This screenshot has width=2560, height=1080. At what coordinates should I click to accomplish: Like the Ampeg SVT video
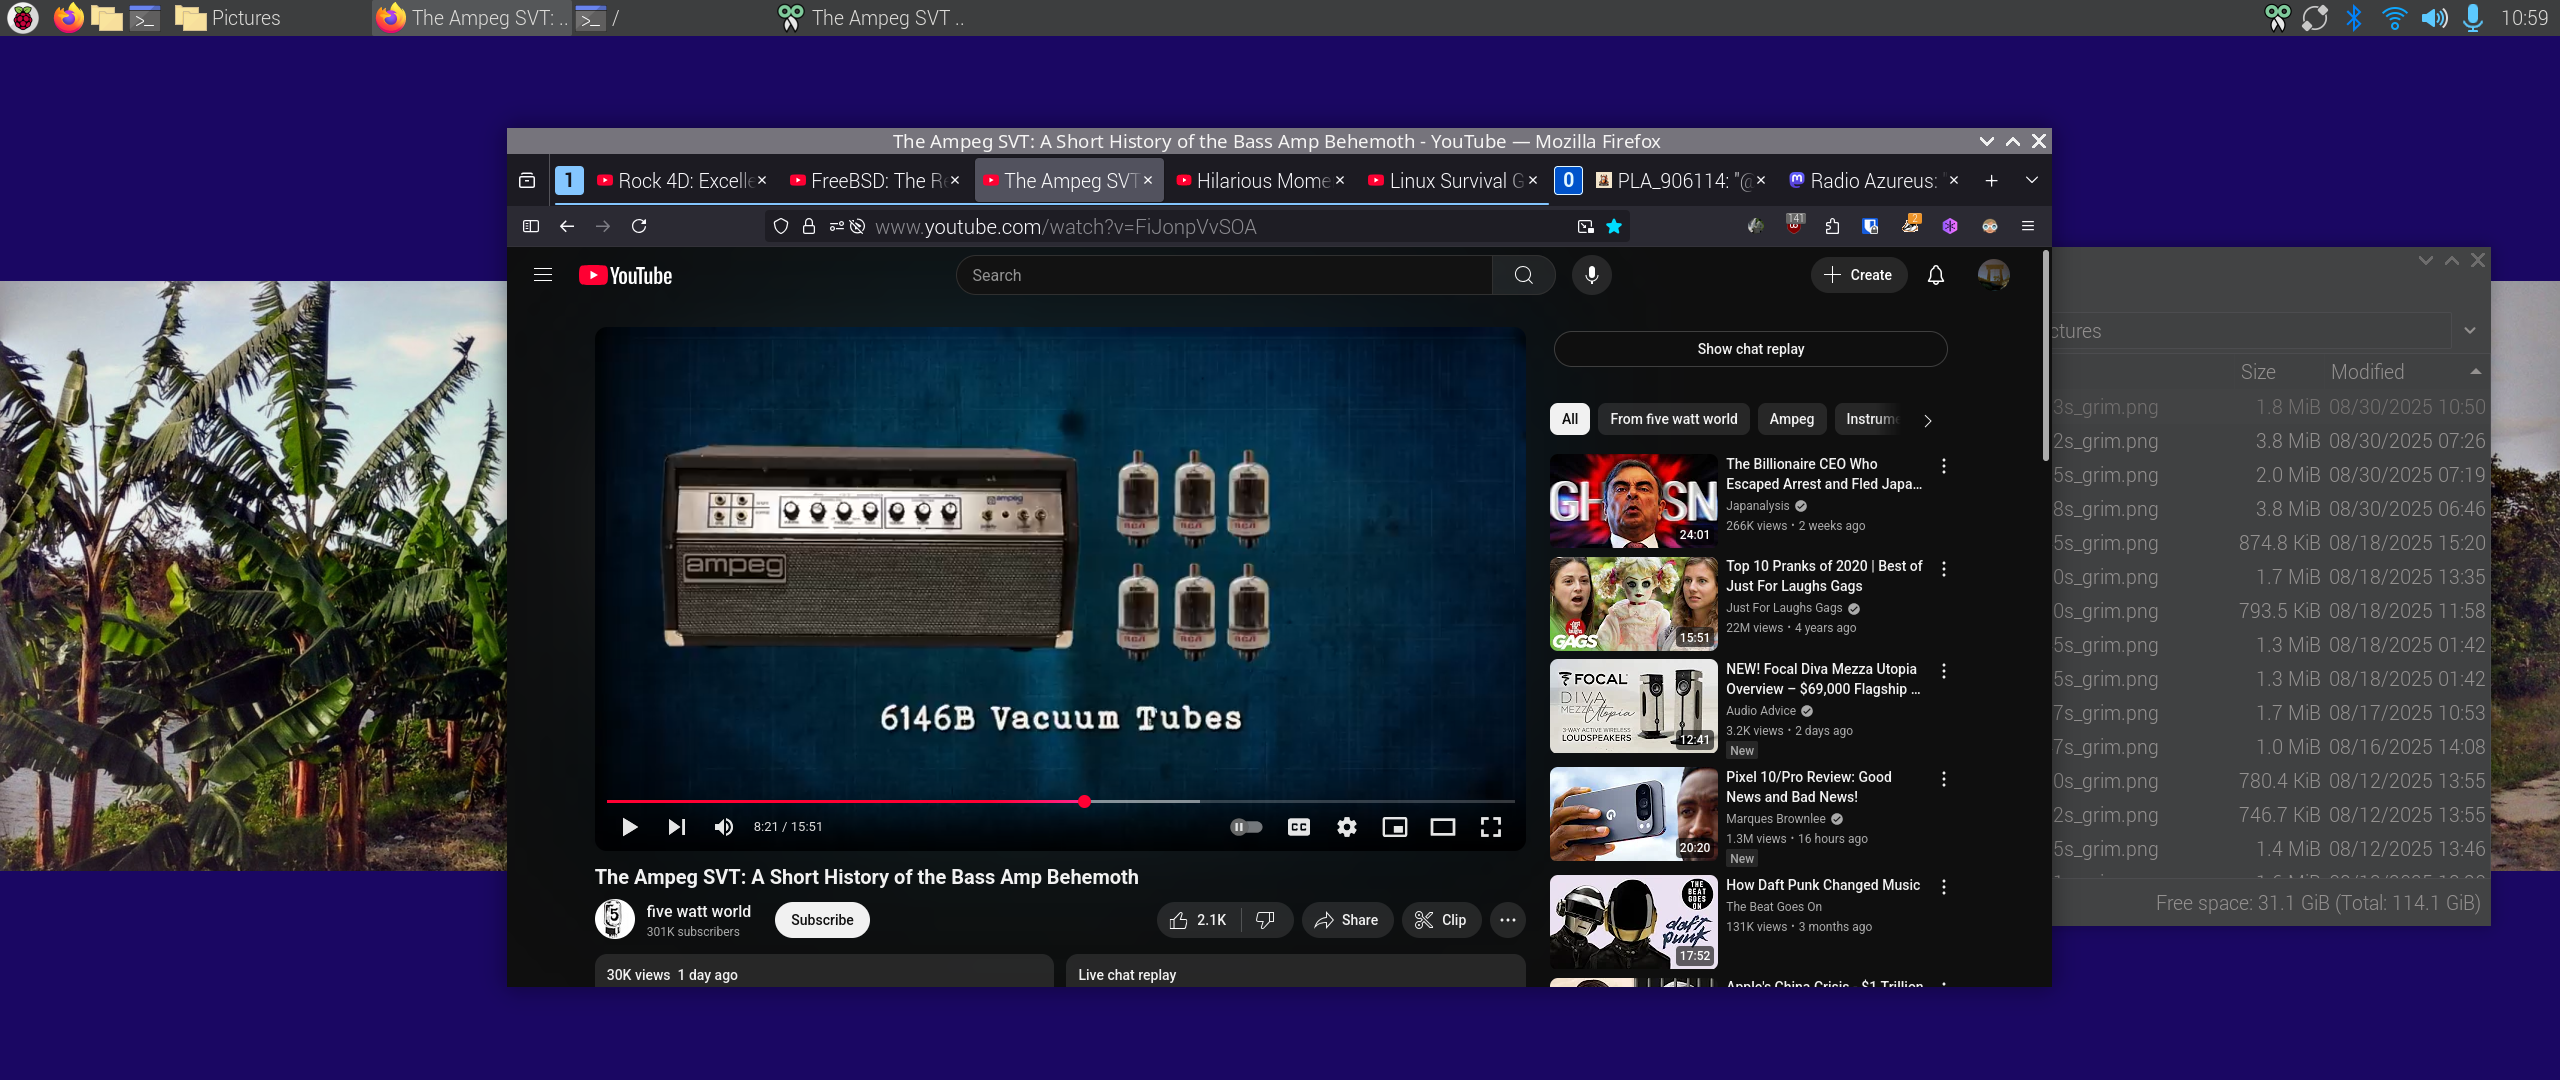(x=1198, y=920)
